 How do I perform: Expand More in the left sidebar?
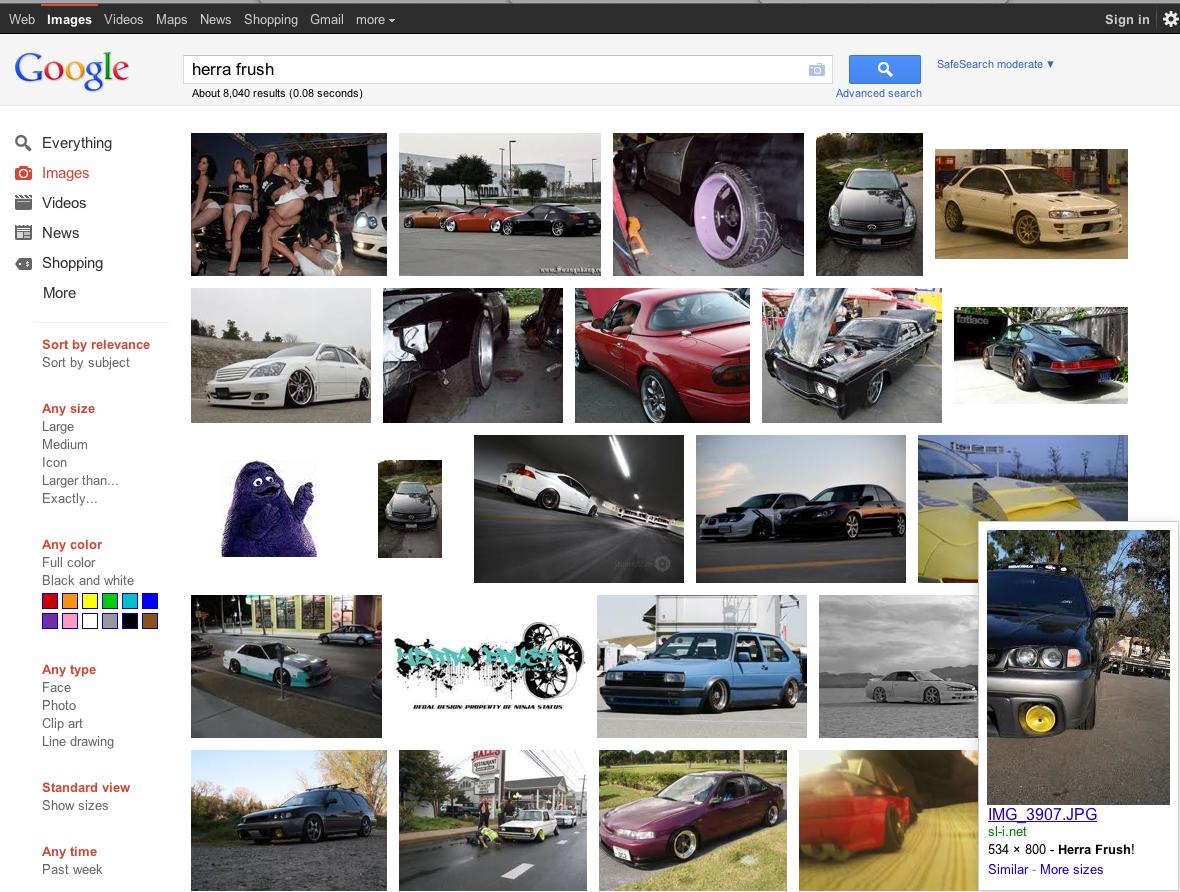coord(59,293)
